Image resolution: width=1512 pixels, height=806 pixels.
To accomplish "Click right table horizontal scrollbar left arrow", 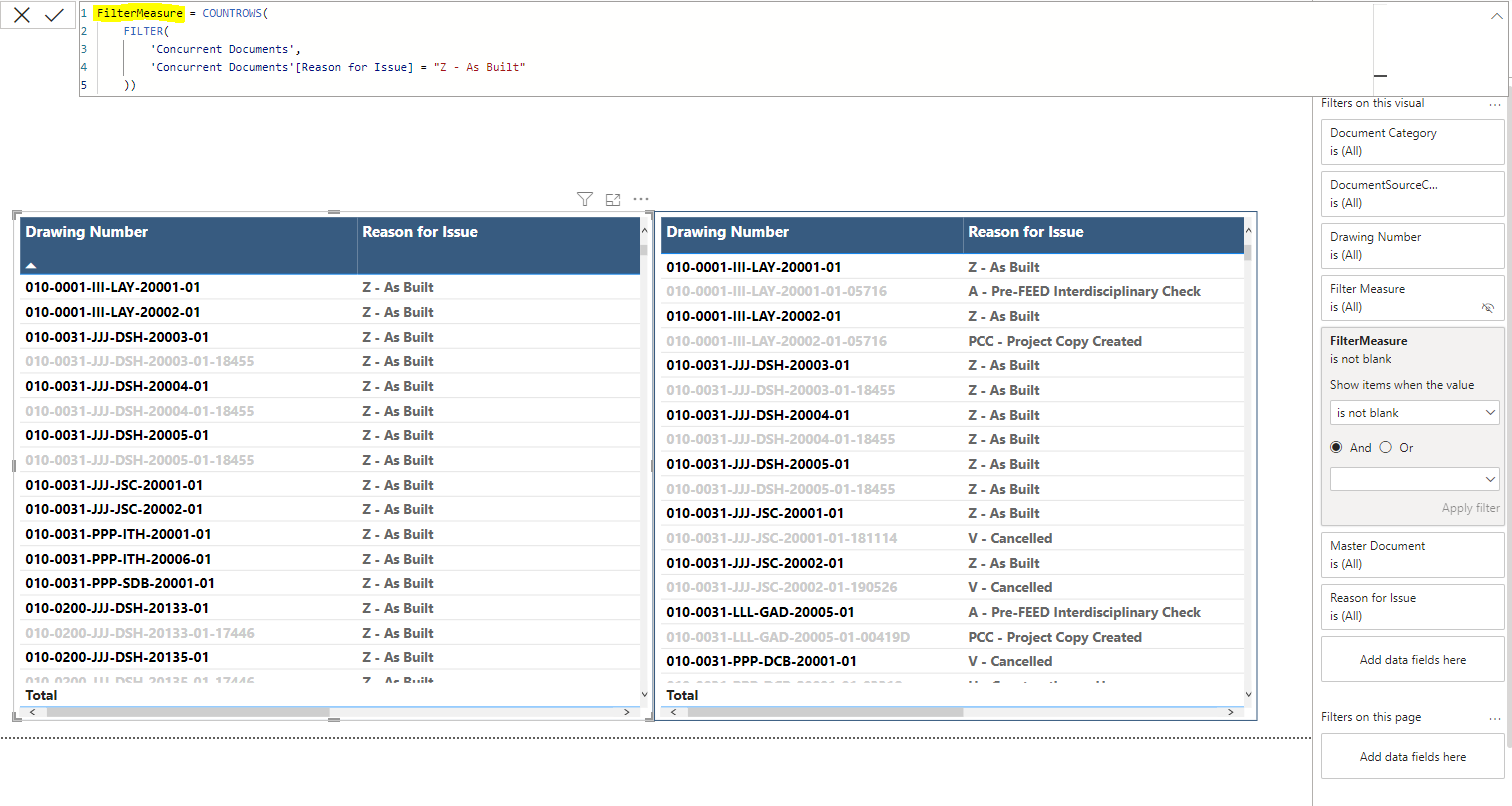I will click(673, 712).
